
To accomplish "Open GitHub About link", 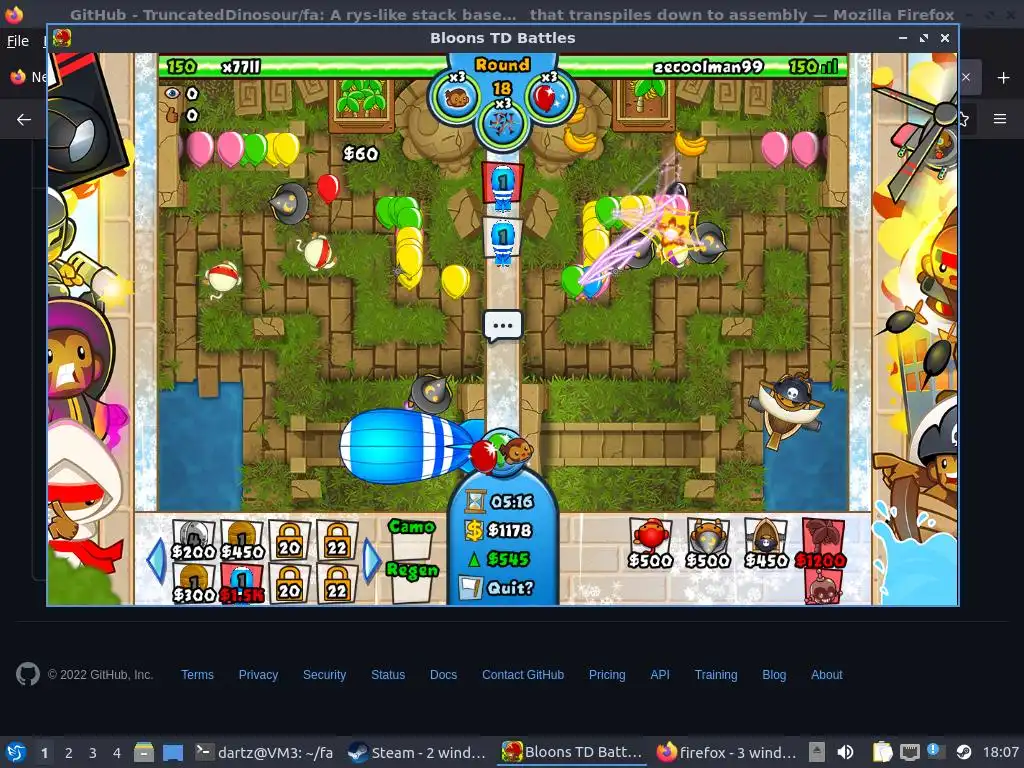I will (827, 675).
